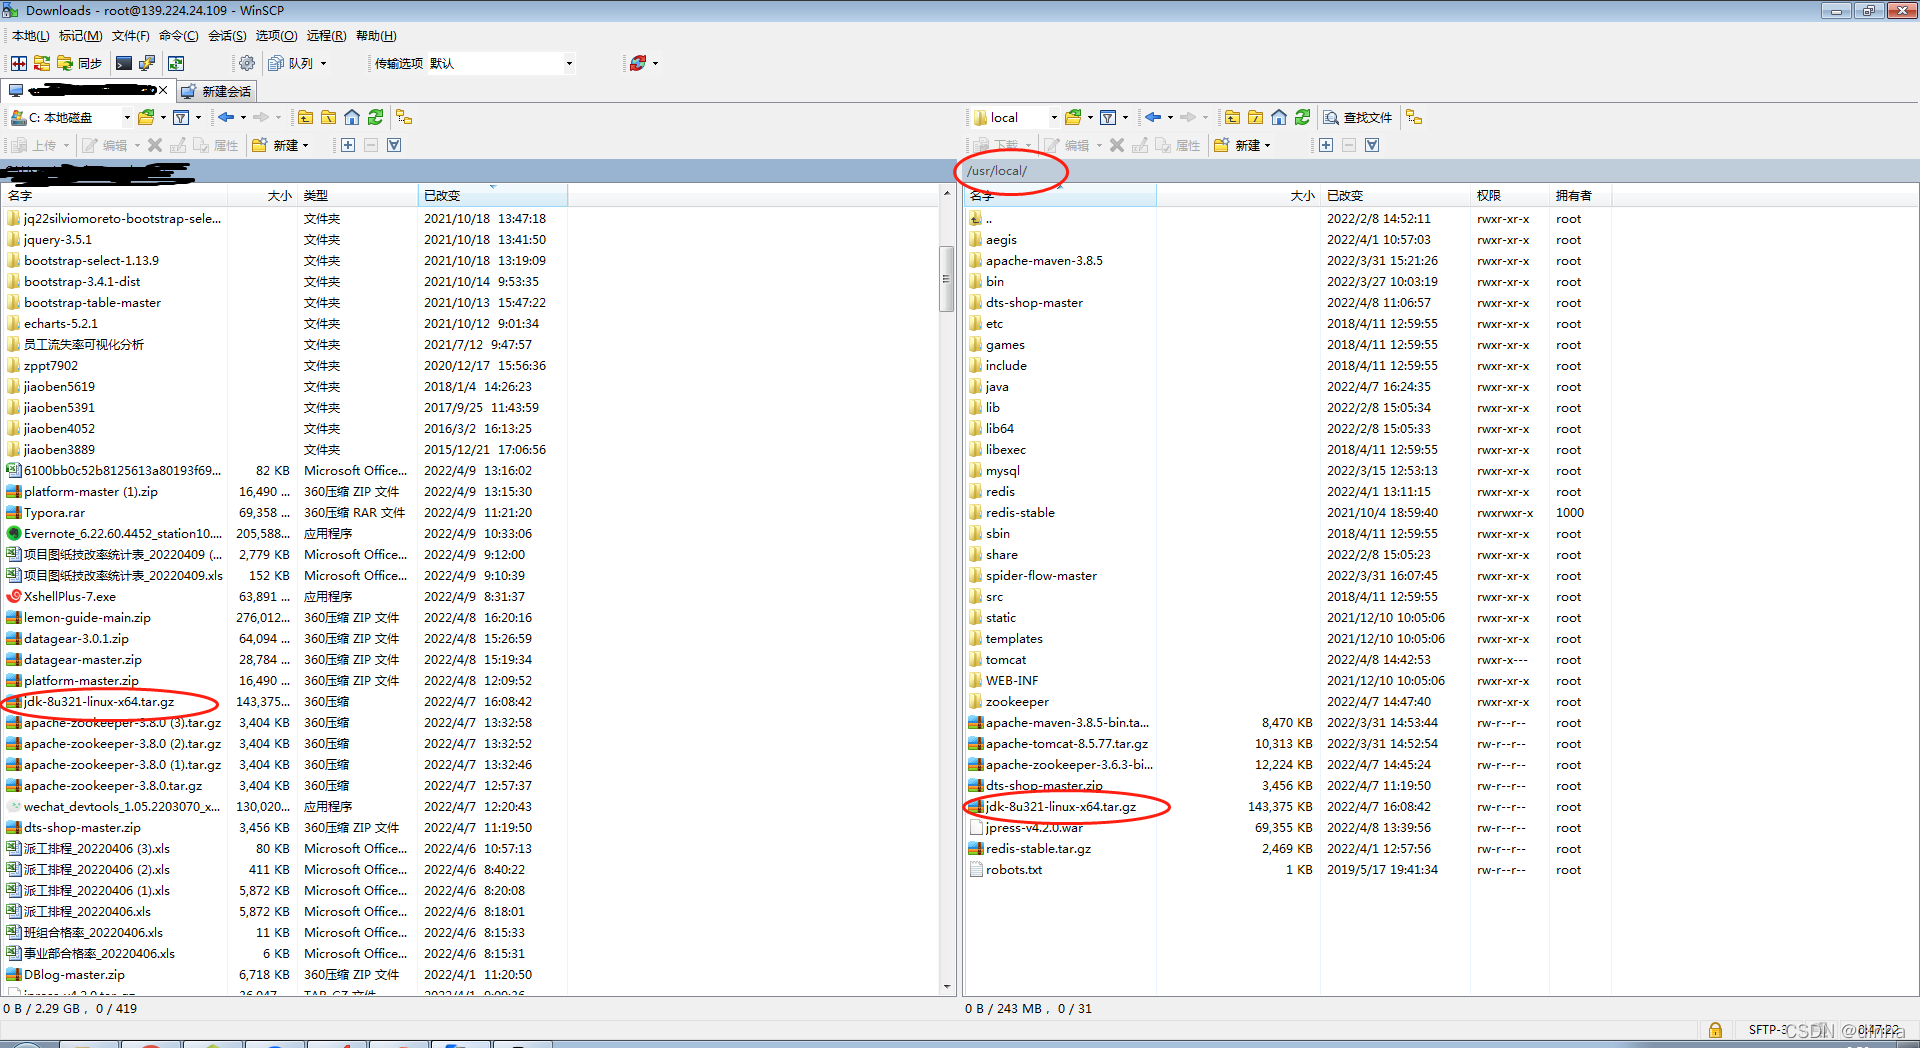This screenshot has height=1048, width=1920.
Task: Click the compare directories toolbar icon
Action: (19, 63)
